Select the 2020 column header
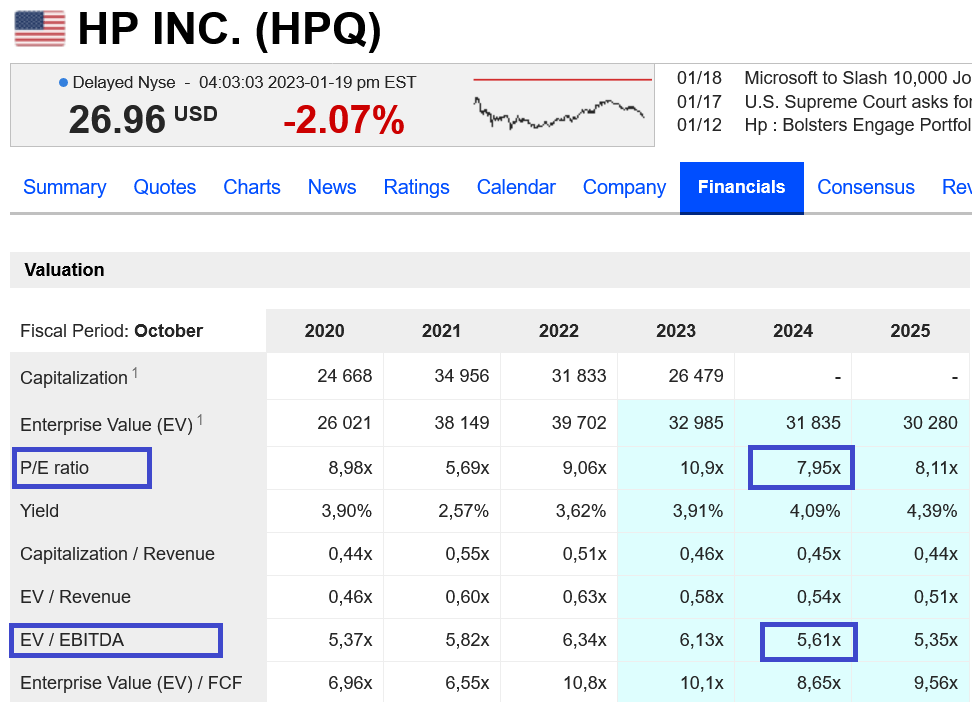Viewport: 972px width, 702px height. [x=324, y=331]
